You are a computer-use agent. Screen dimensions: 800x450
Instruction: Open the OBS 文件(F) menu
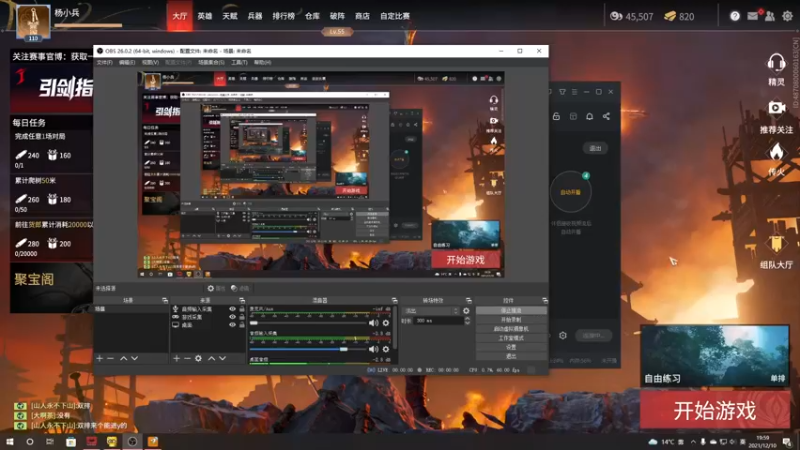pos(105,62)
